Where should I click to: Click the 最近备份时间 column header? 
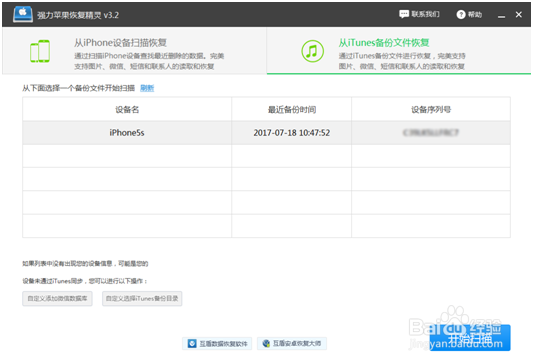(x=292, y=109)
